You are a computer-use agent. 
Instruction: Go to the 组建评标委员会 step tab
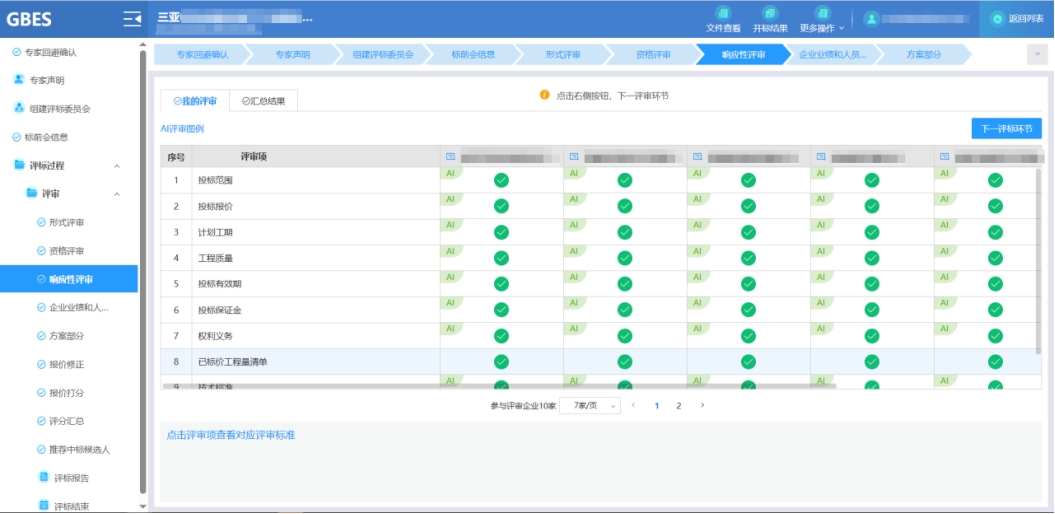[x=383, y=54]
